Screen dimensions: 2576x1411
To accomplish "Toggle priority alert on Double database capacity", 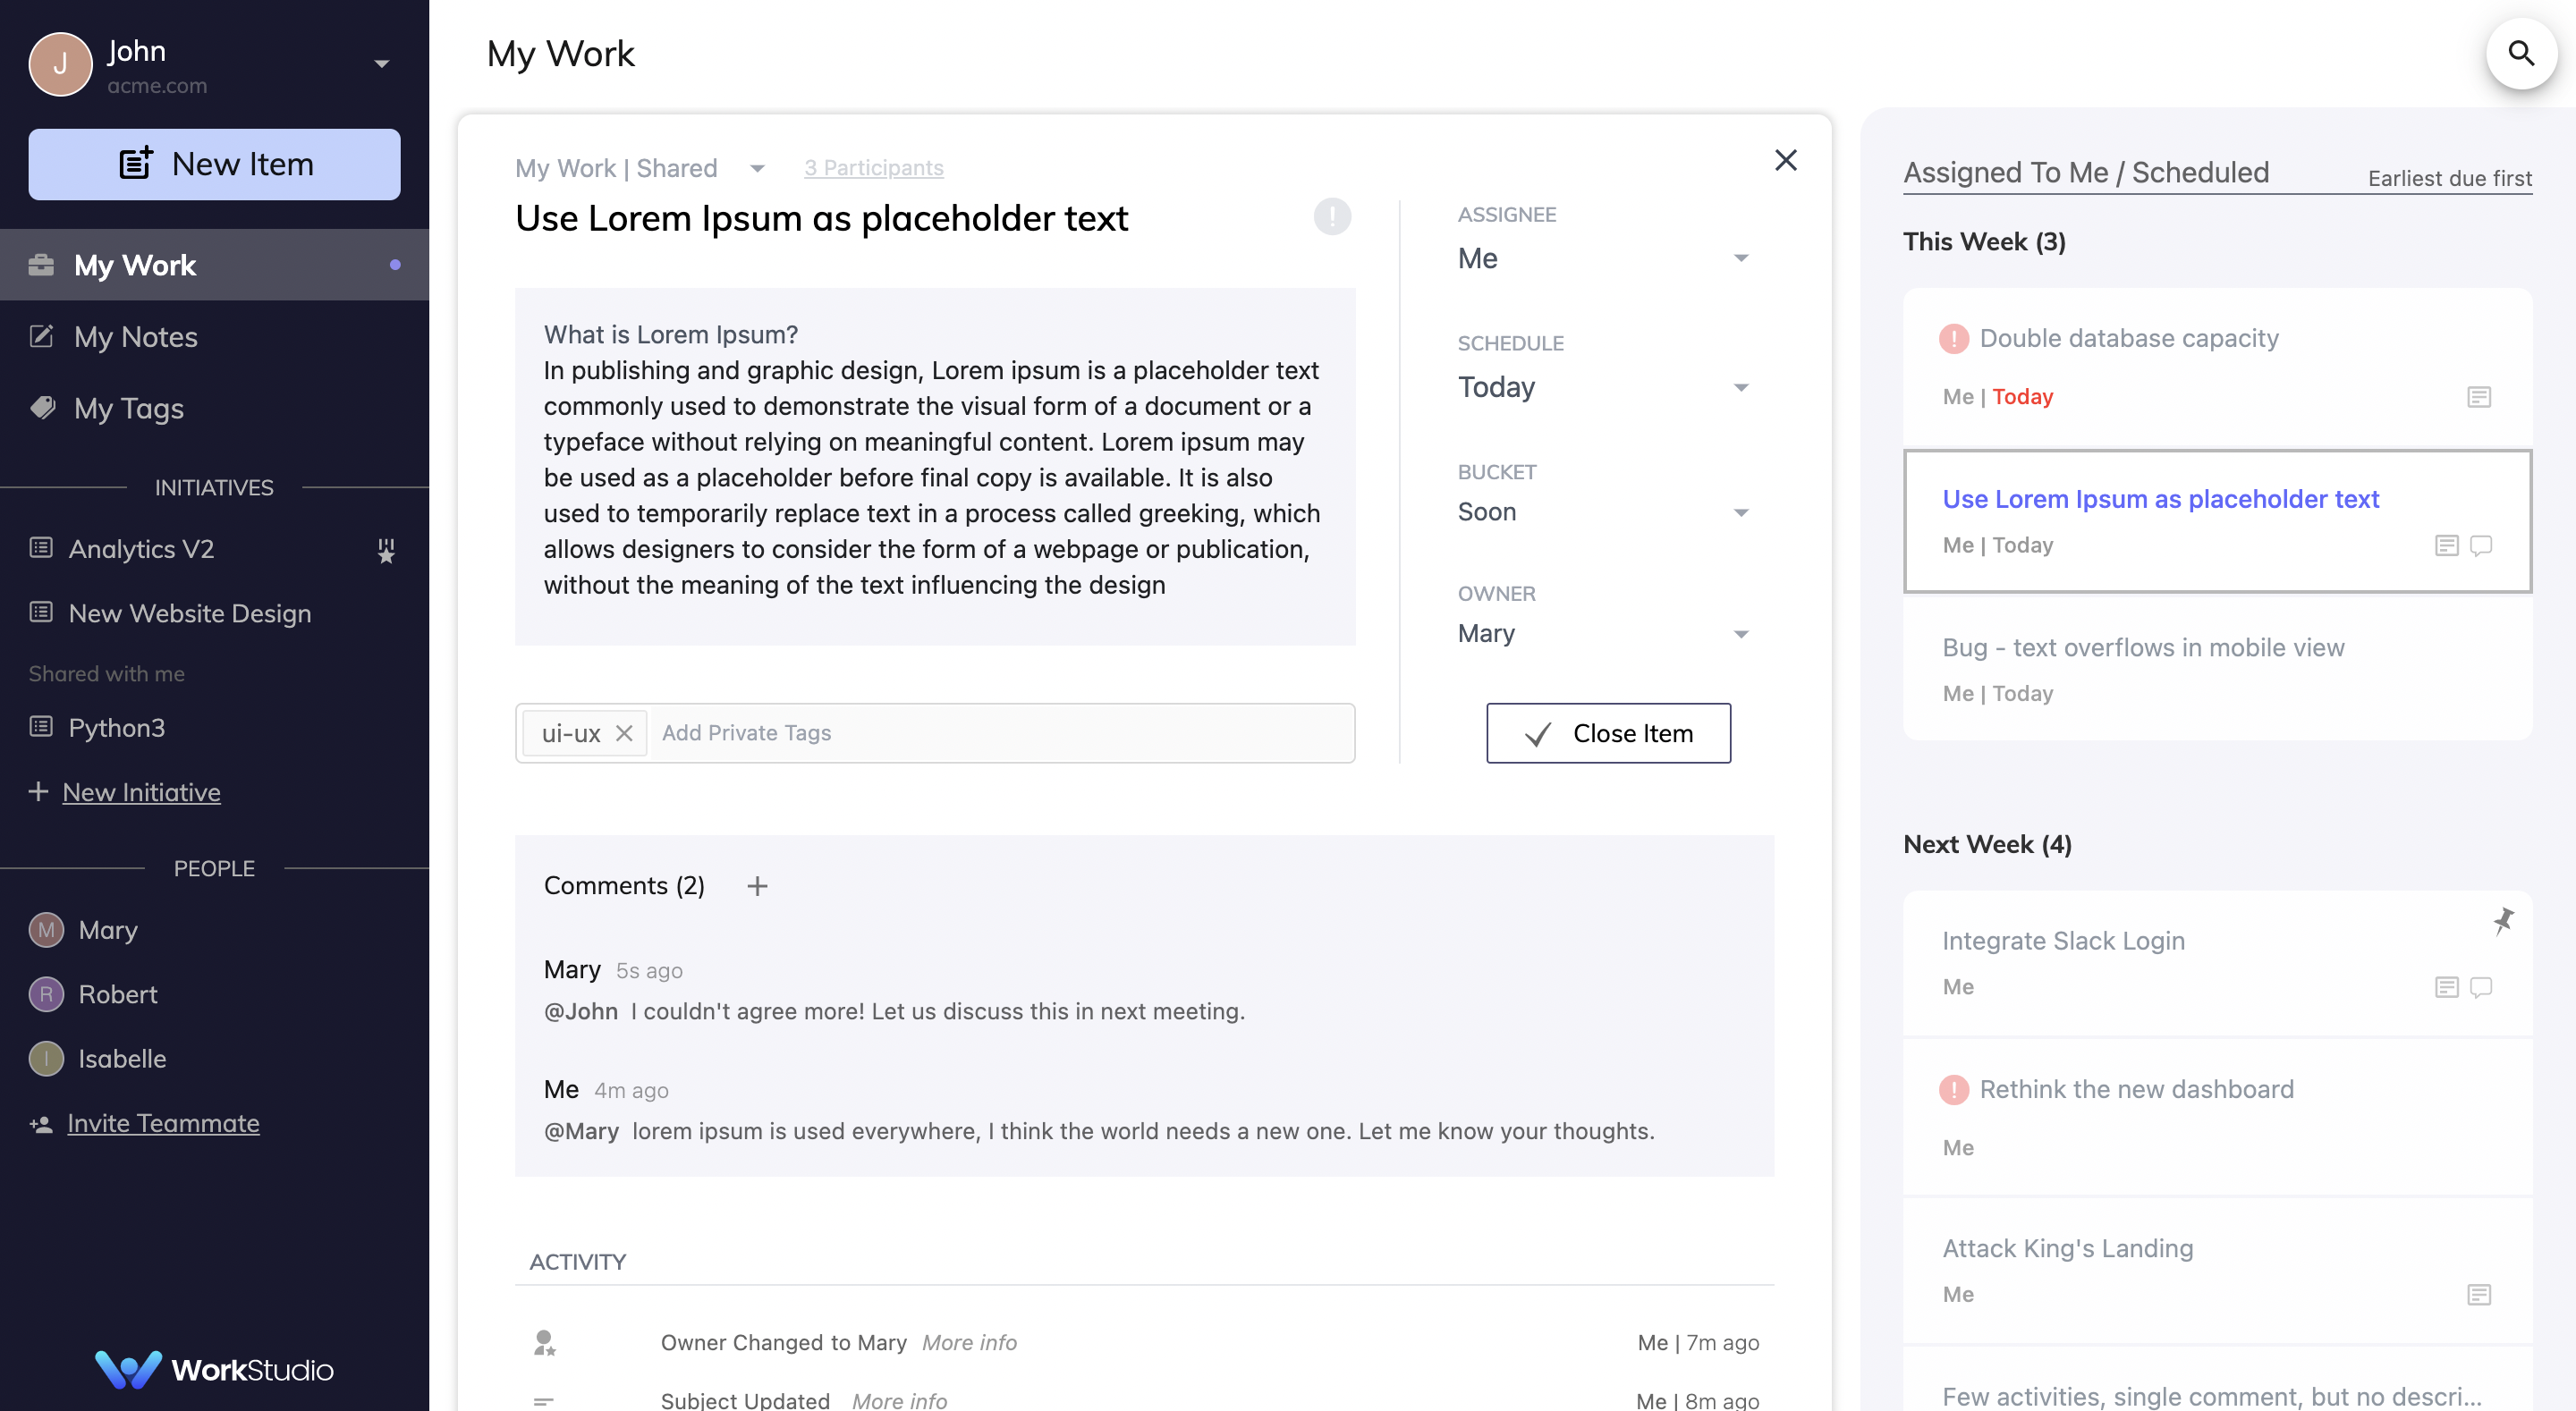I will click(1953, 338).
